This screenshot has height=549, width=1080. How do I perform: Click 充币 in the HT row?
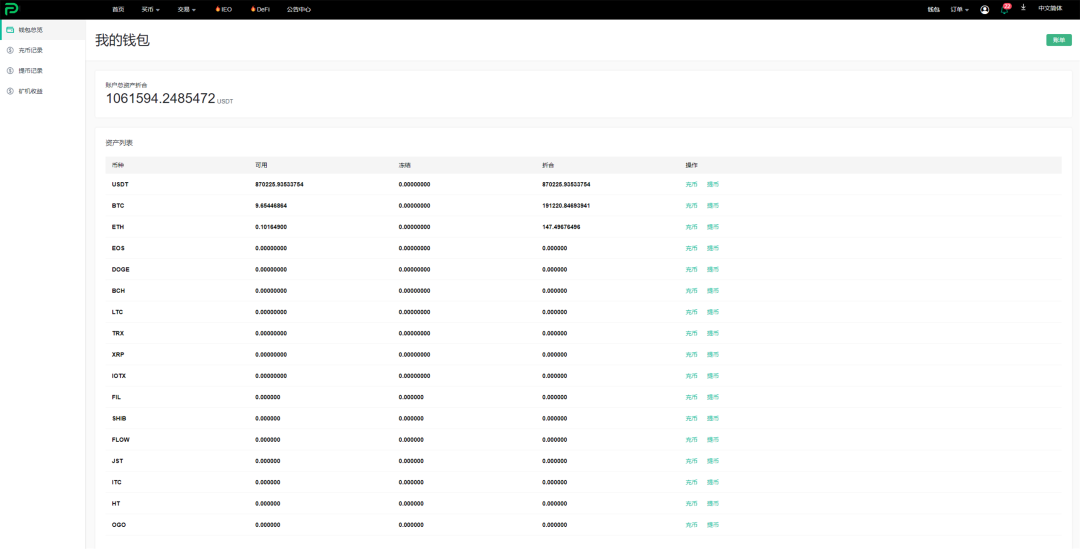pos(692,504)
